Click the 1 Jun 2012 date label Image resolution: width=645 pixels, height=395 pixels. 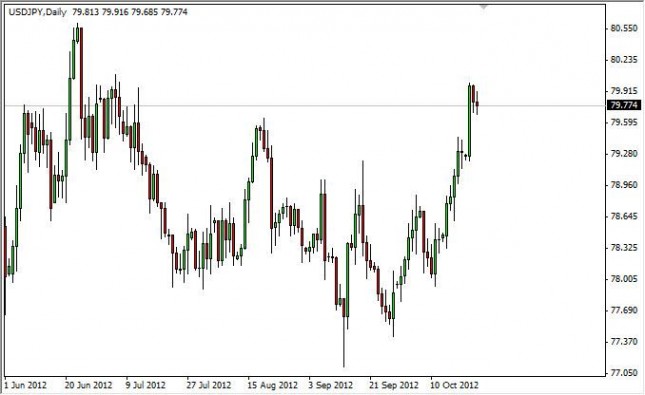(26, 386)
